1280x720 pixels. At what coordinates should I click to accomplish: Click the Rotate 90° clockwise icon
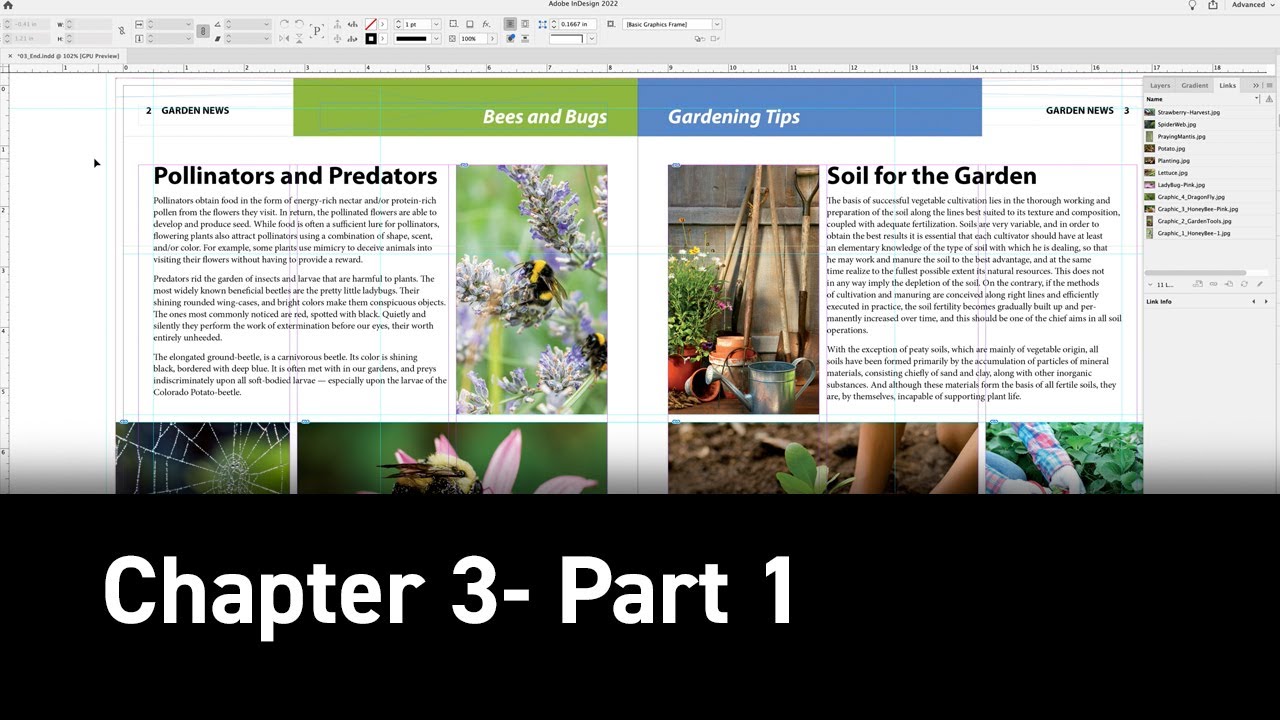click(x=284, y=24)
